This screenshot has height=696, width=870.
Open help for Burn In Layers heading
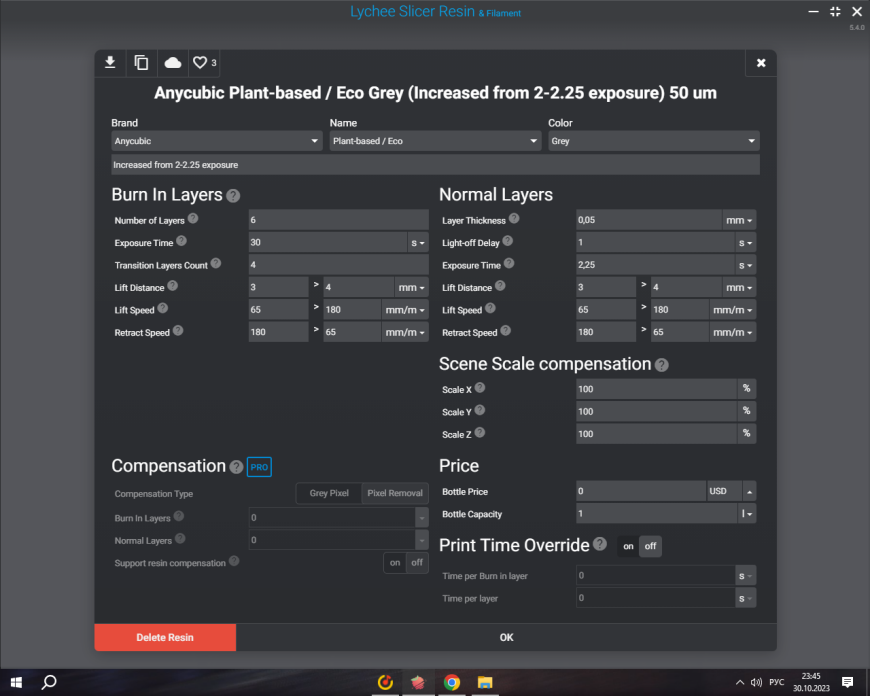pos(234,196)
